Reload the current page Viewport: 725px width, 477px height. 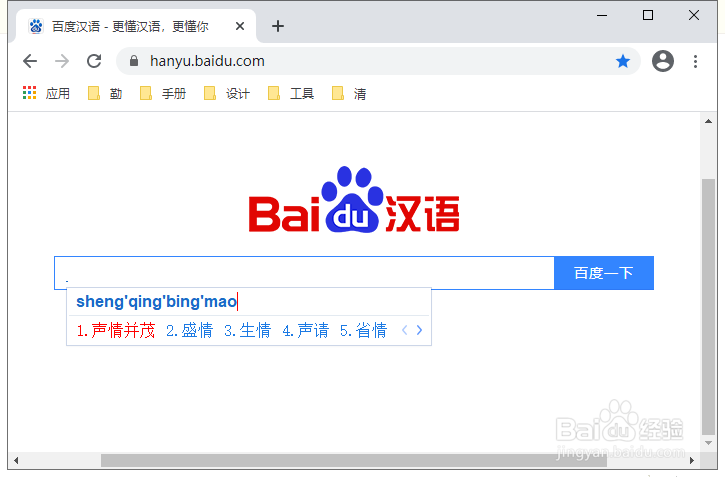pyautogui.click(x=94, y=61)
